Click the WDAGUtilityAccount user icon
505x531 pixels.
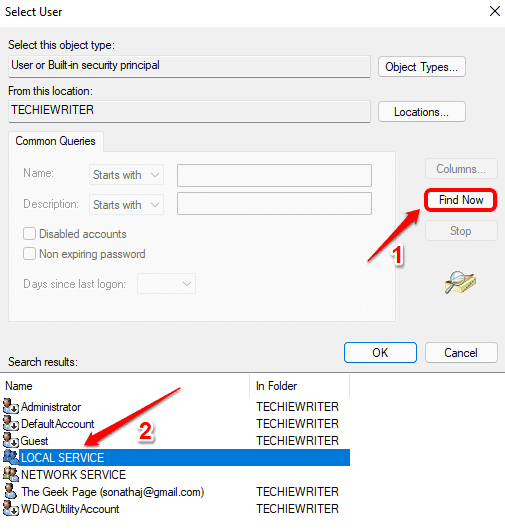[11, 508]
